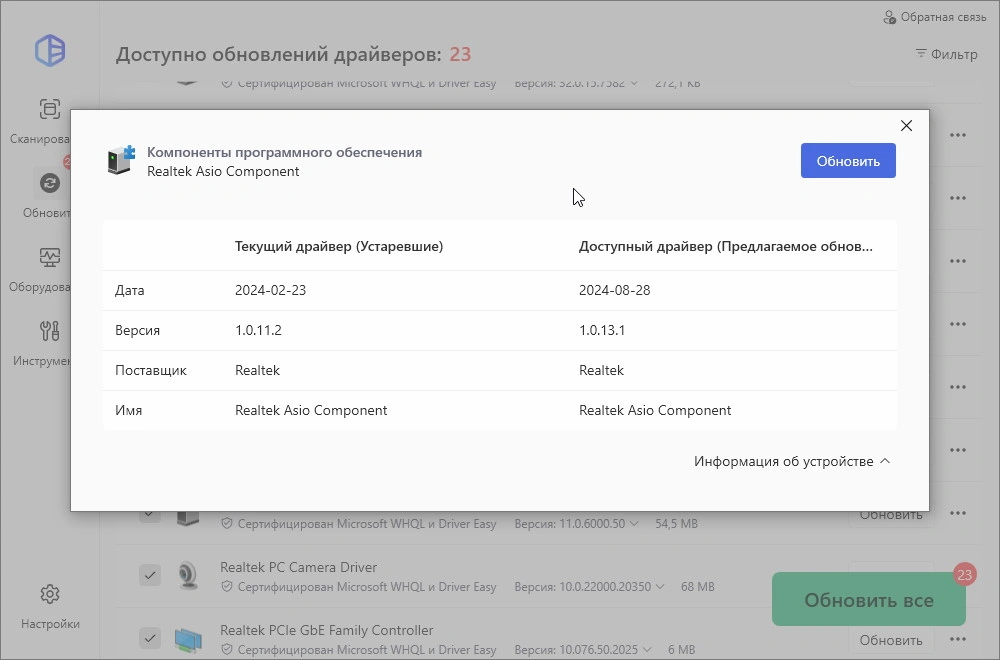Screen dimensions: 1000x660
Task: Open the version dropdown showing 10.076.50.2025
Action: (x=582, y=650)
